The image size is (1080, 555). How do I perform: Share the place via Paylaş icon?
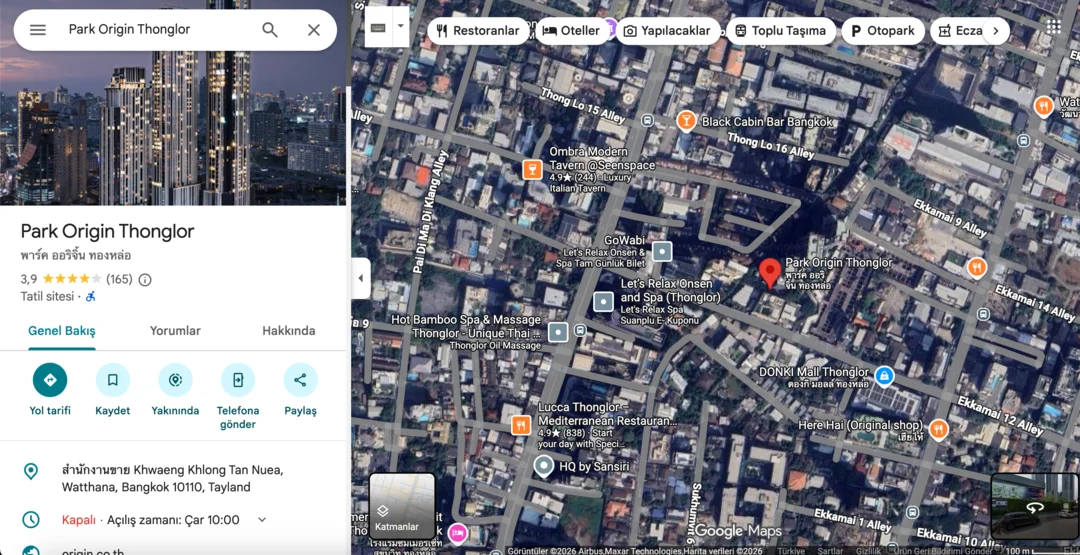(x=300, y=380)
